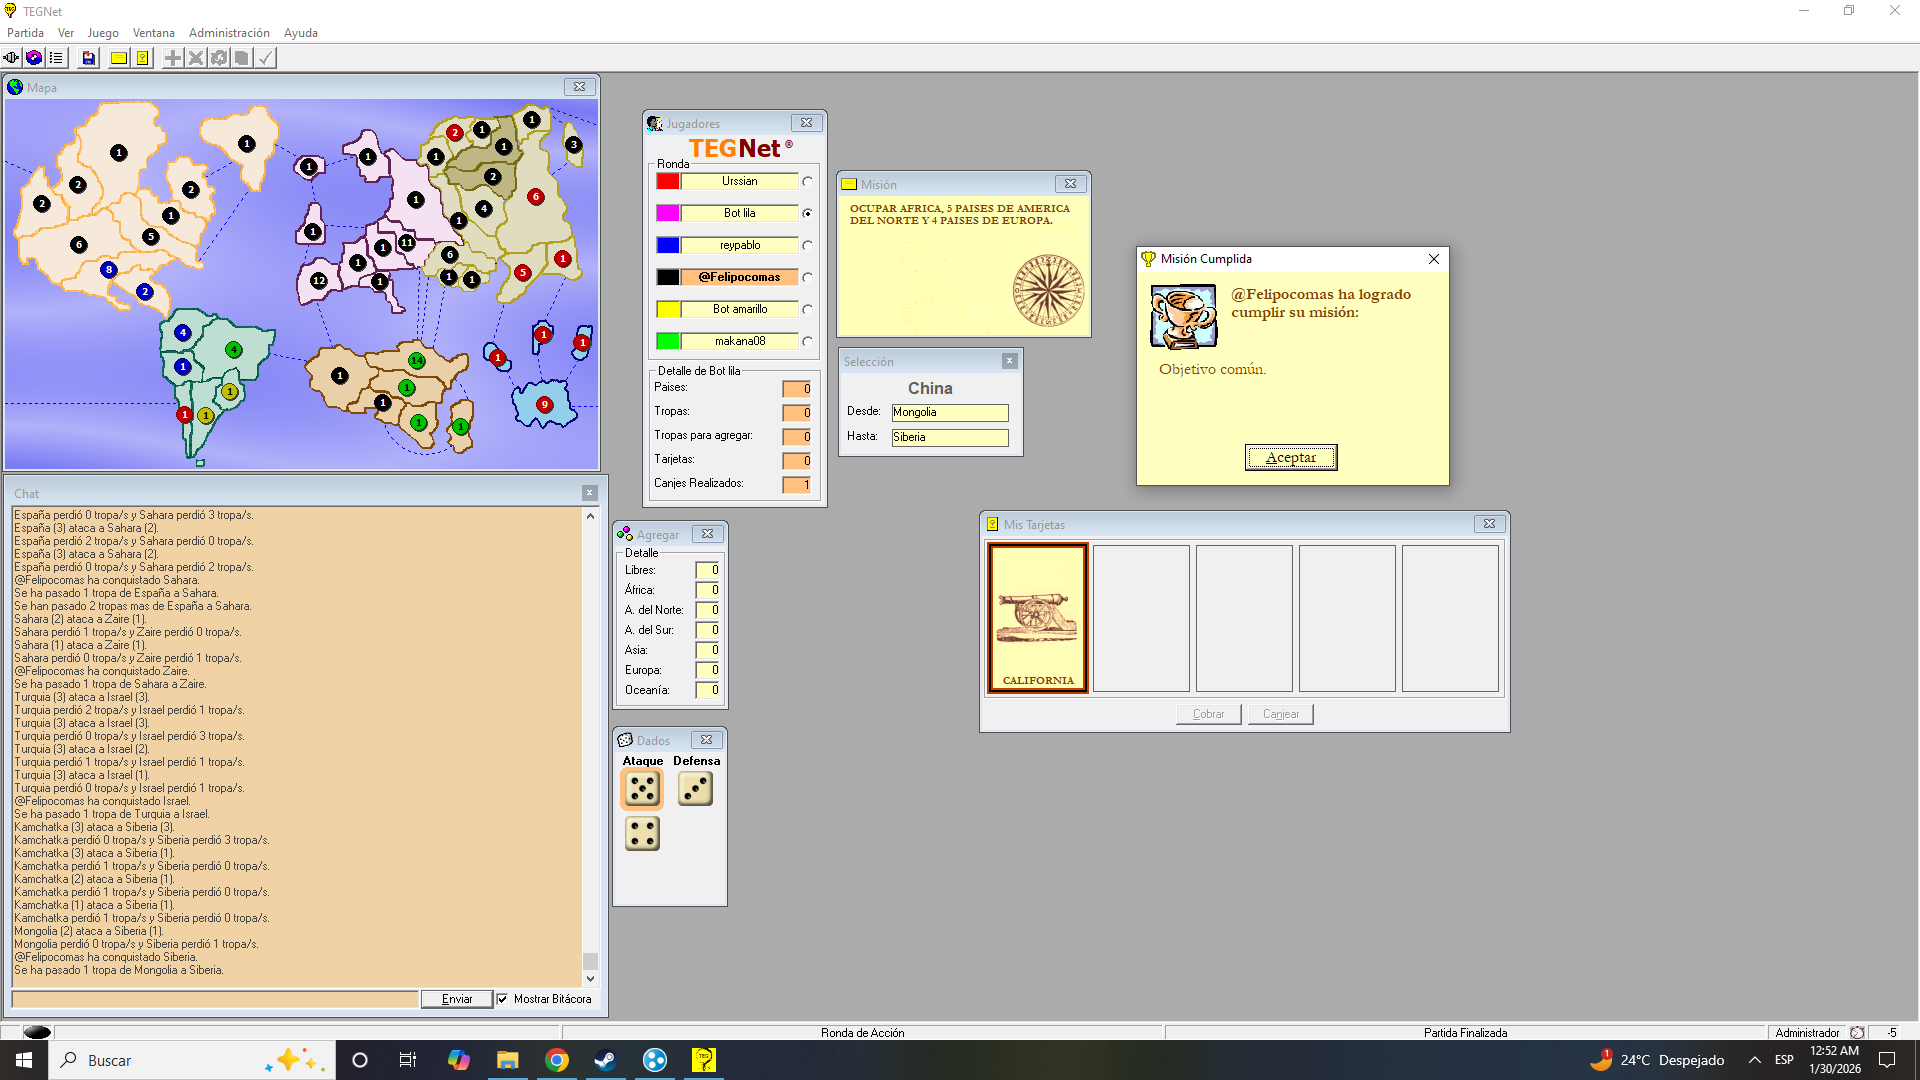Click the connect plug toolbar icon
1920x1080 pixels.
click(11, 58)
